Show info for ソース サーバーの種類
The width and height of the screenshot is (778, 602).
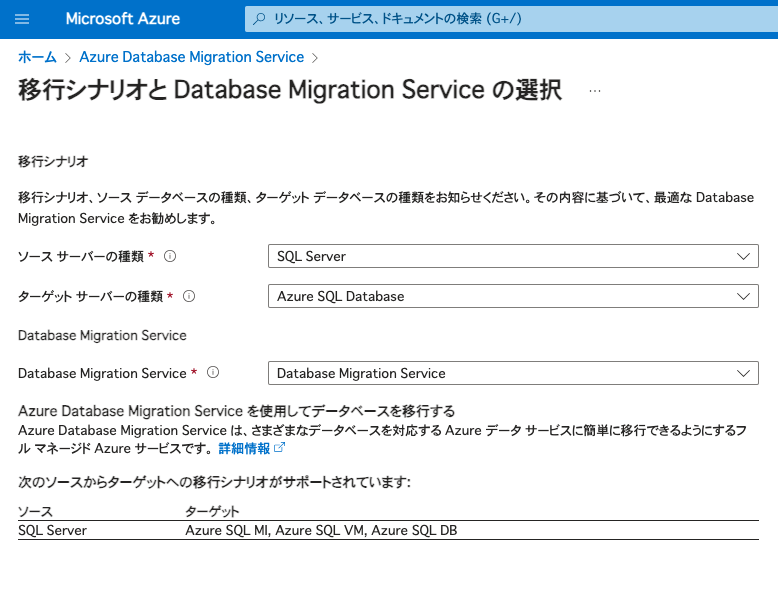(x=170, y=256)
